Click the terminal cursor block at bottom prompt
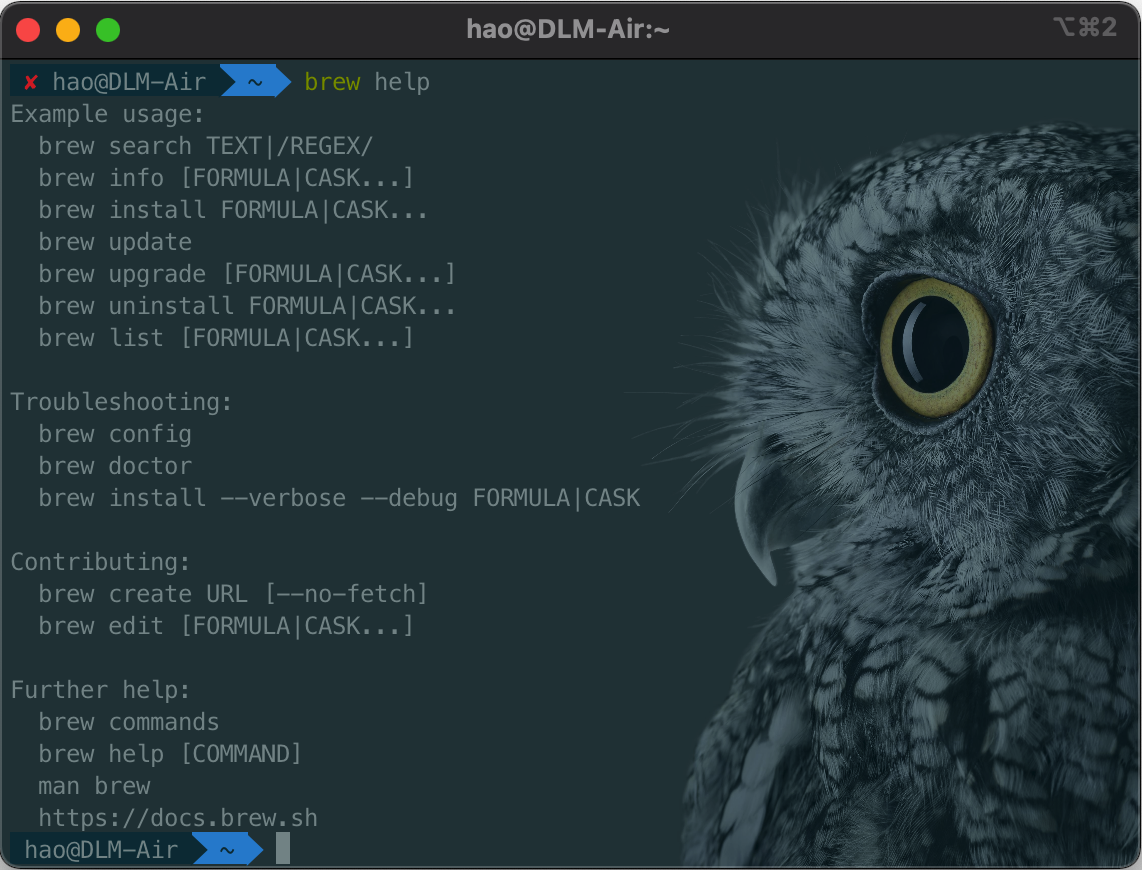 pyautogui.click(x=283, y=848)
